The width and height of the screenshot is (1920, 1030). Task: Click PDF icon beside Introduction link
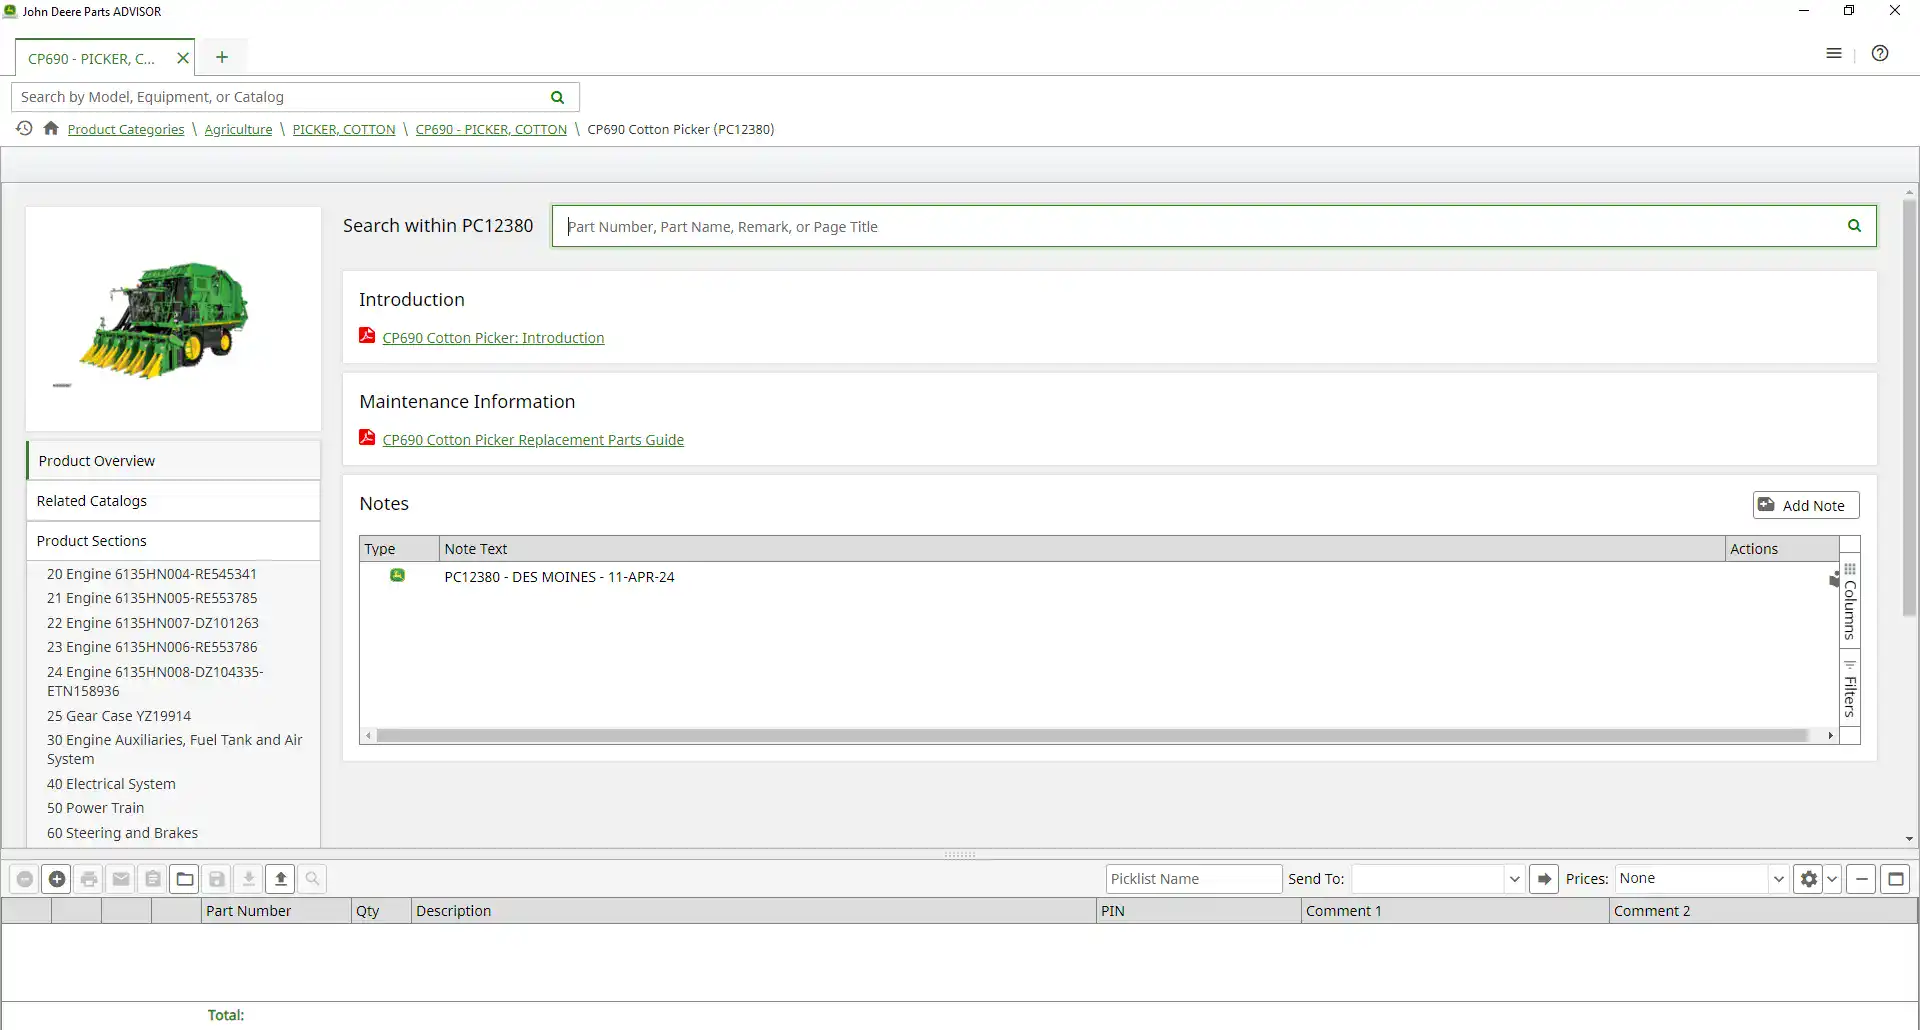click(367, 336)
